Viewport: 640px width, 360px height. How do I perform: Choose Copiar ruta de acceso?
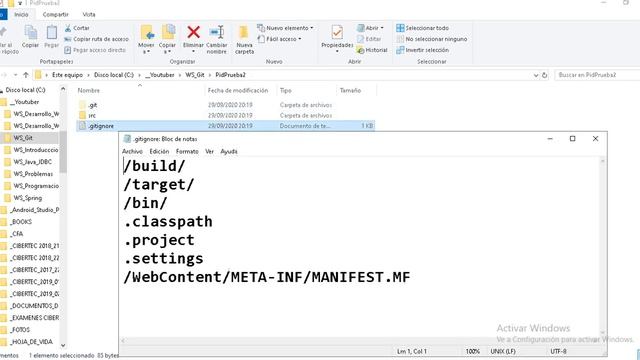tap(96, 39)
